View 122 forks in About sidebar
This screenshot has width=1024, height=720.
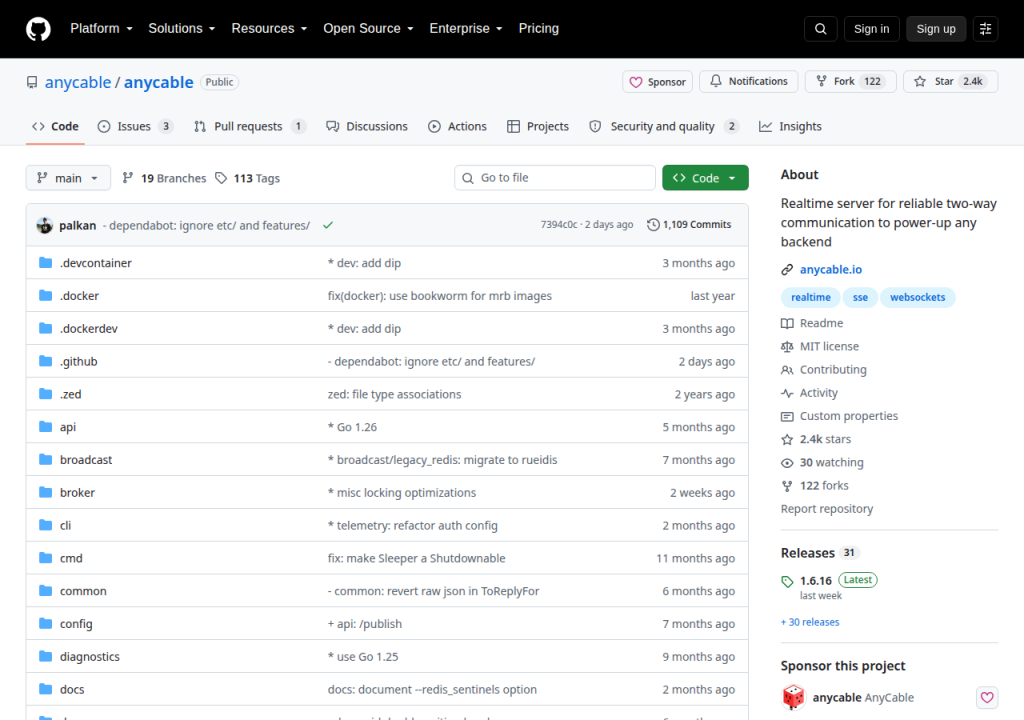click(814, 485)
